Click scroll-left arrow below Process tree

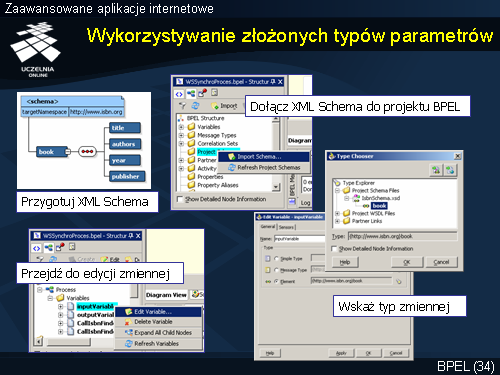(x=39, y=341)
